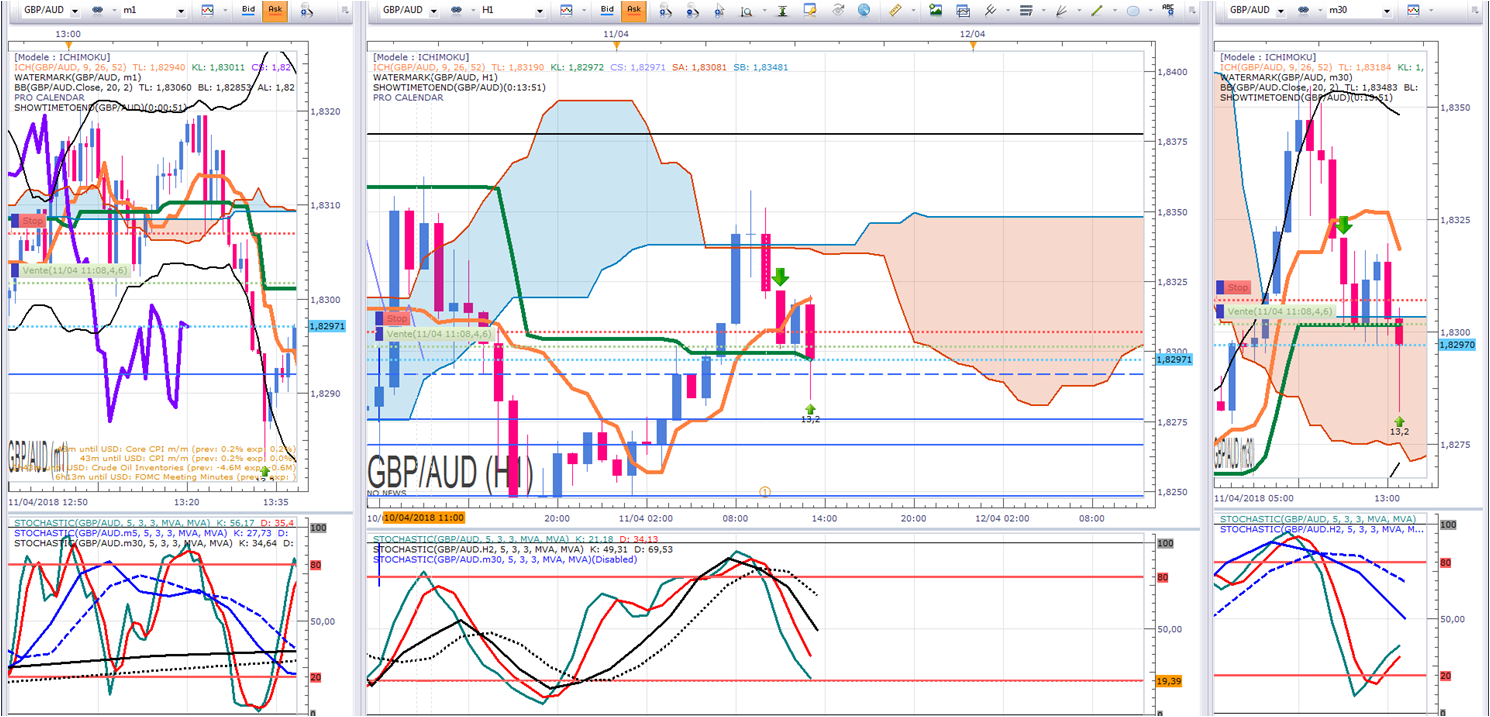
Task: Open chart type icon in H1 toolbar
Action: pyautogui.click(x=566, y=10)
